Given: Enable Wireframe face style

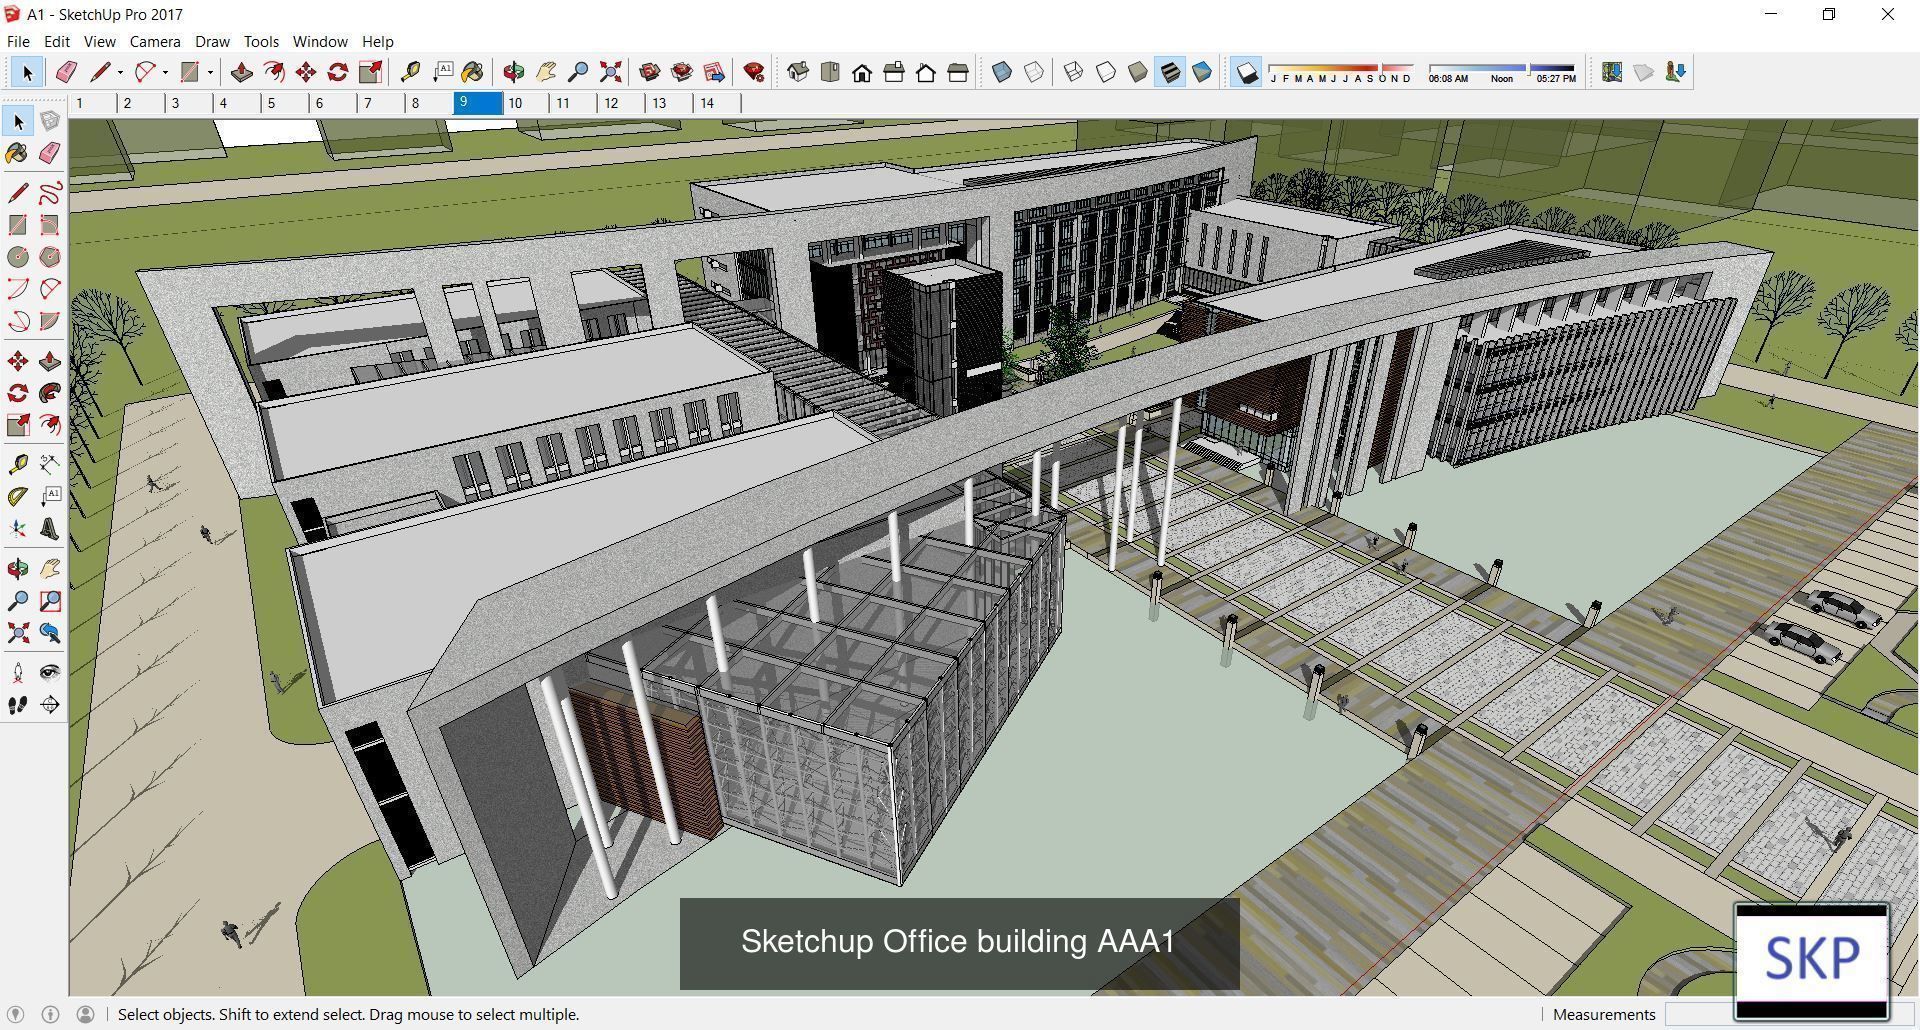Looking at the screenshot, I should tap(1074, 72).
